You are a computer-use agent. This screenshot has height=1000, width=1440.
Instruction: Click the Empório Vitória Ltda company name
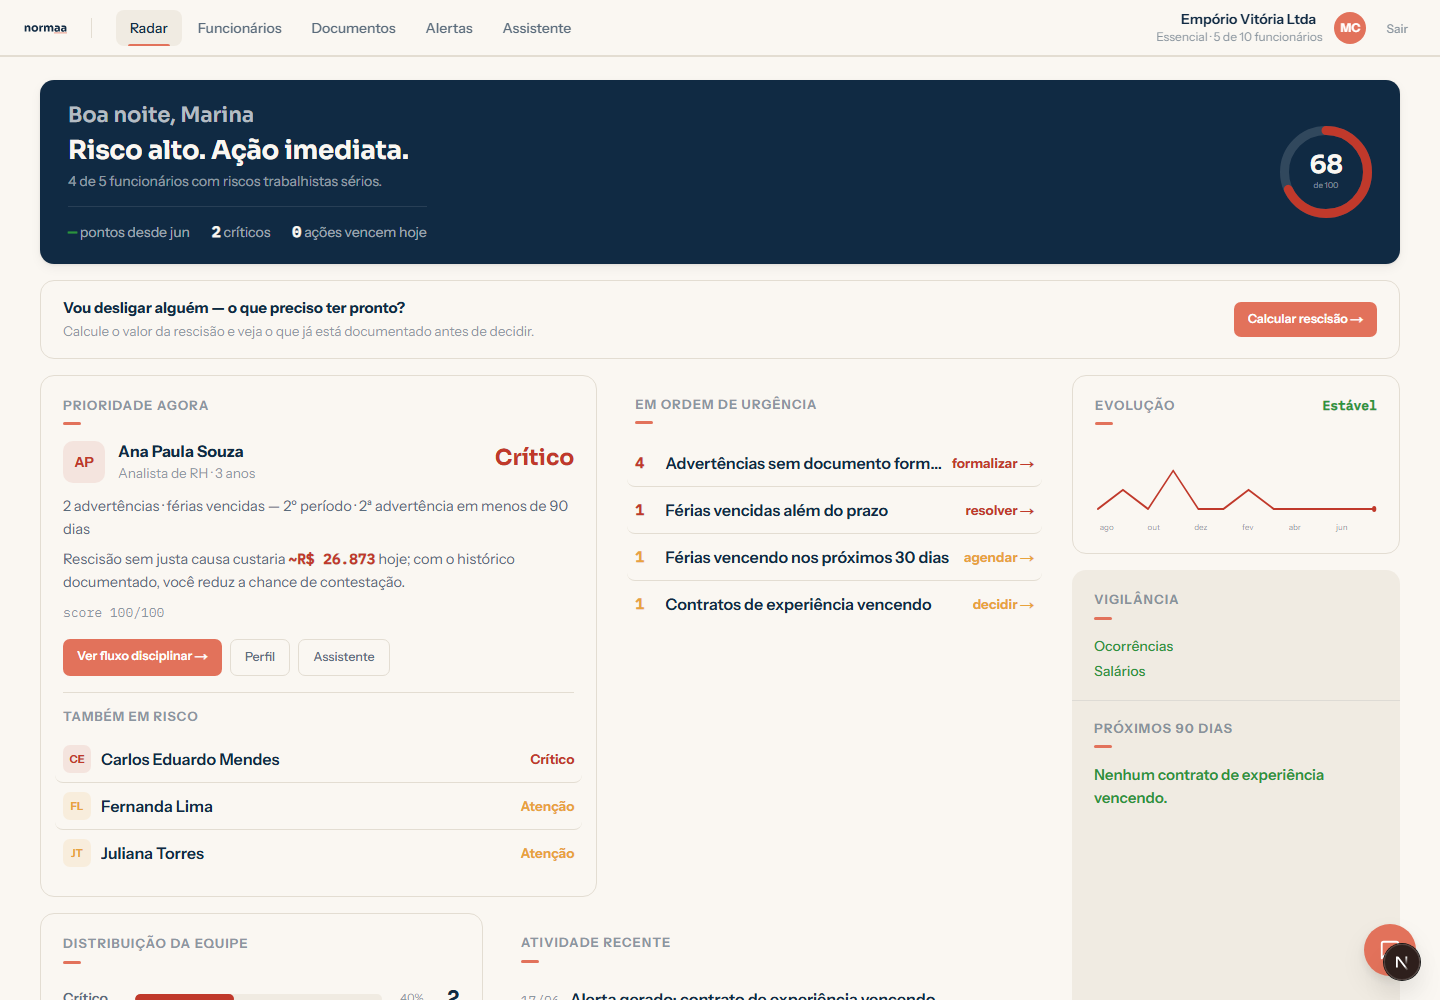[x=1248, y=19]
